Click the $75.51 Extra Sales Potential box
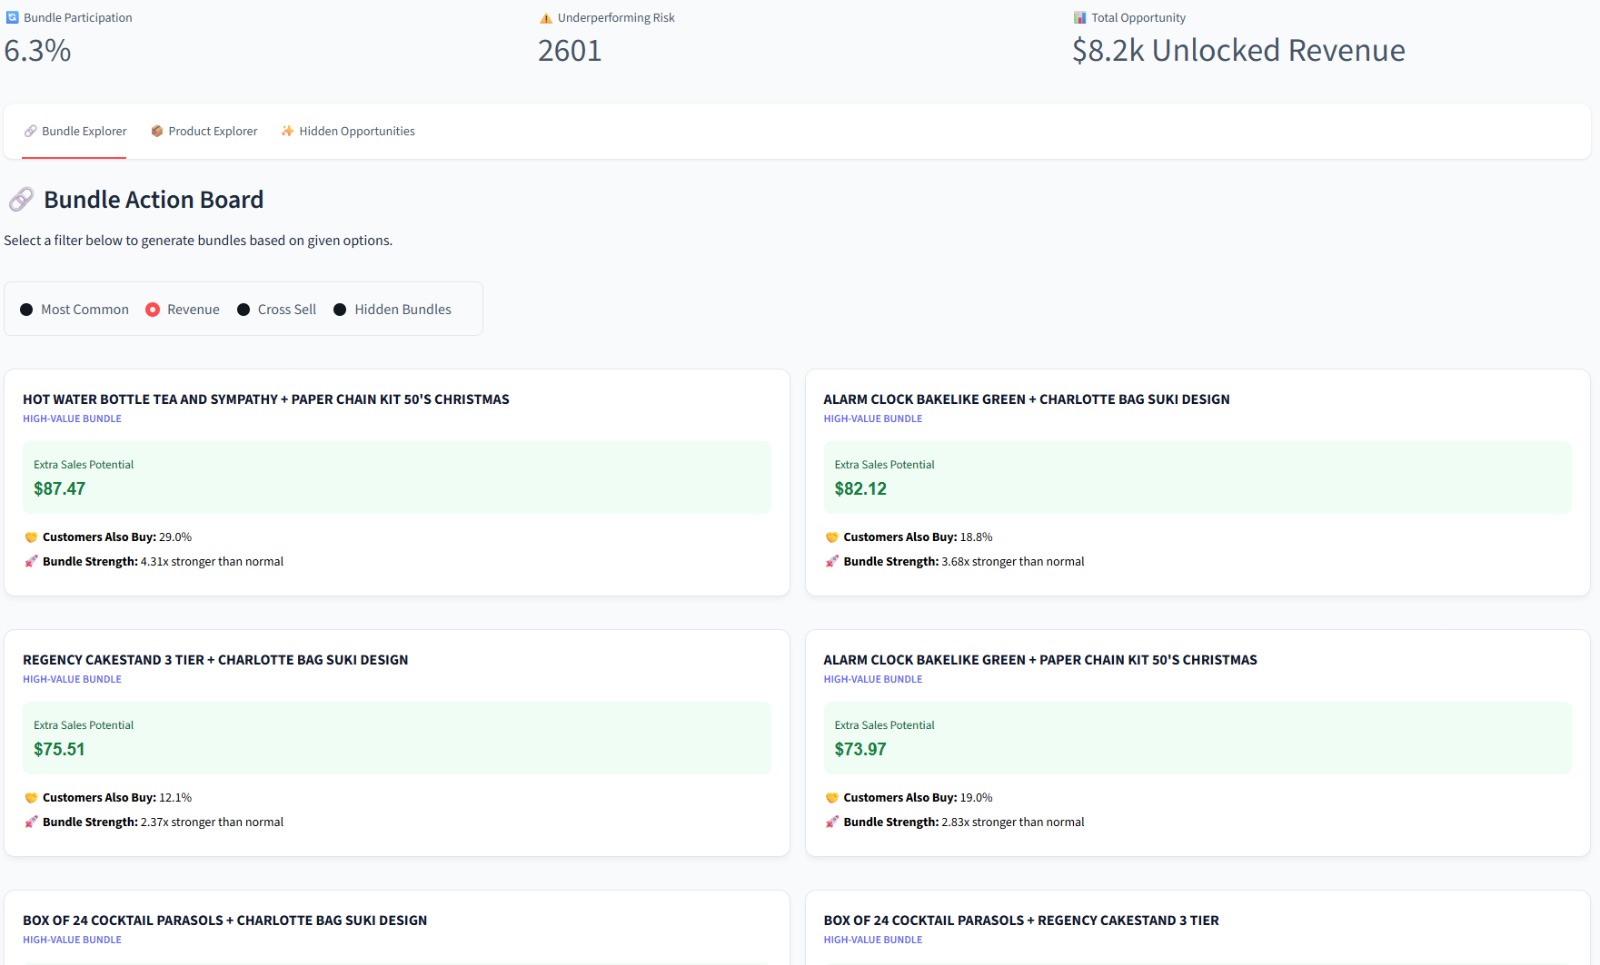Image resolution: width=1600 pixels, height=965 pixels. 396,738
